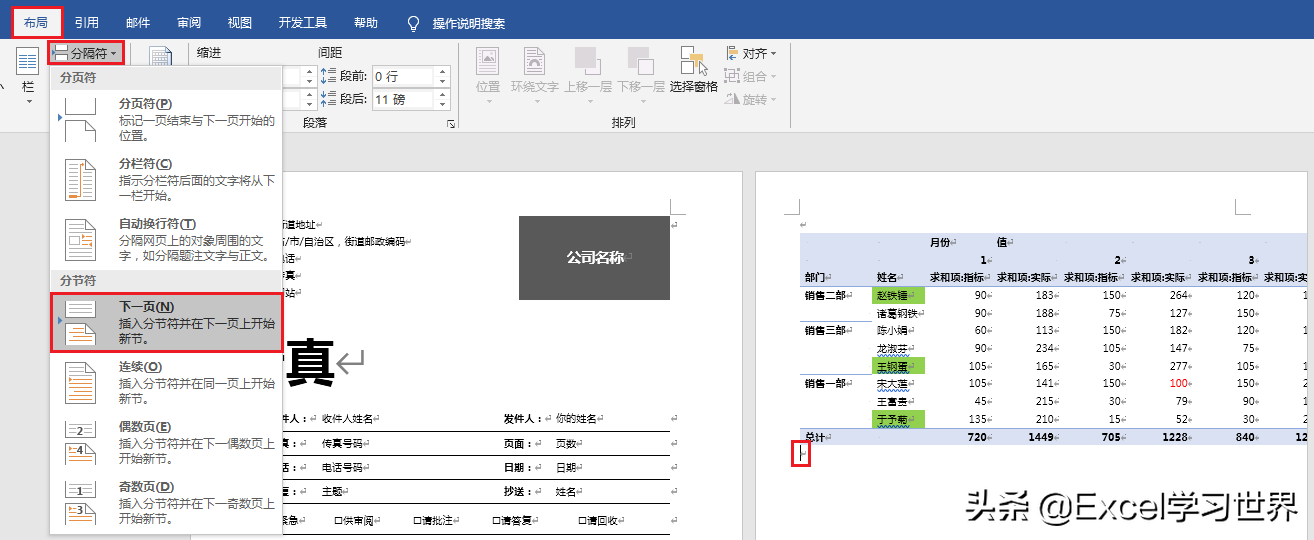Select 分栏符(C) column break option
This screenshot has width=1314, height=540.
pos(166,179)
